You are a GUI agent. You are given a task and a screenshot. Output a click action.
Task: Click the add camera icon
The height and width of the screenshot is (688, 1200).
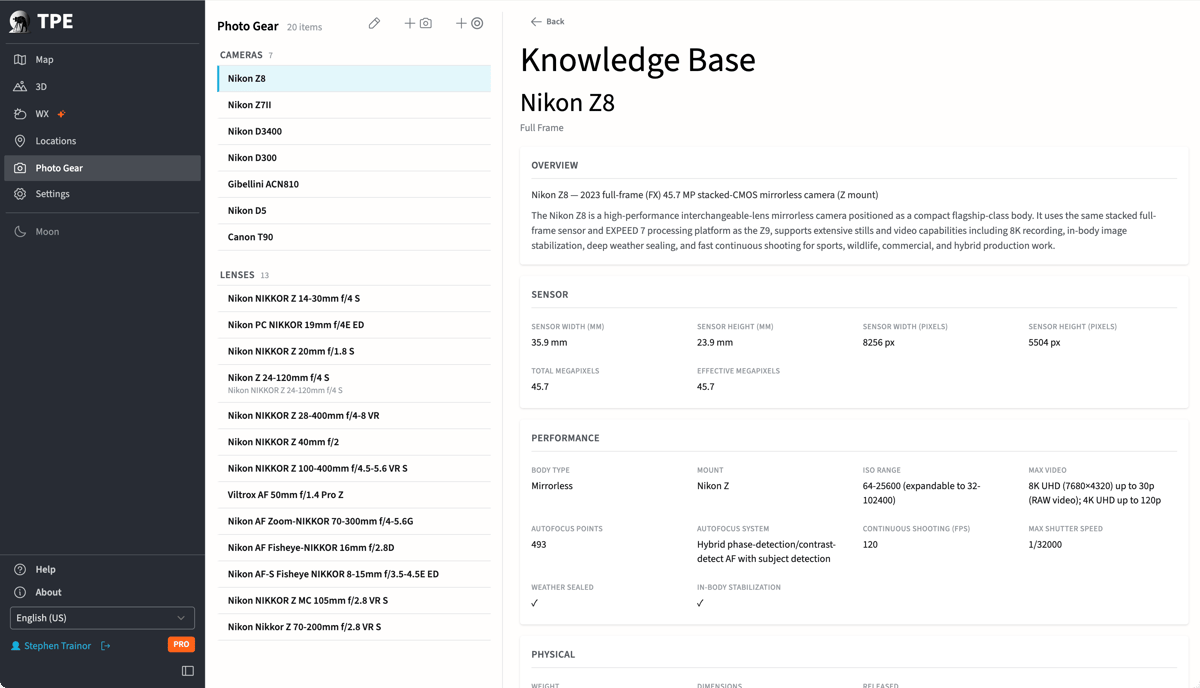419,23
